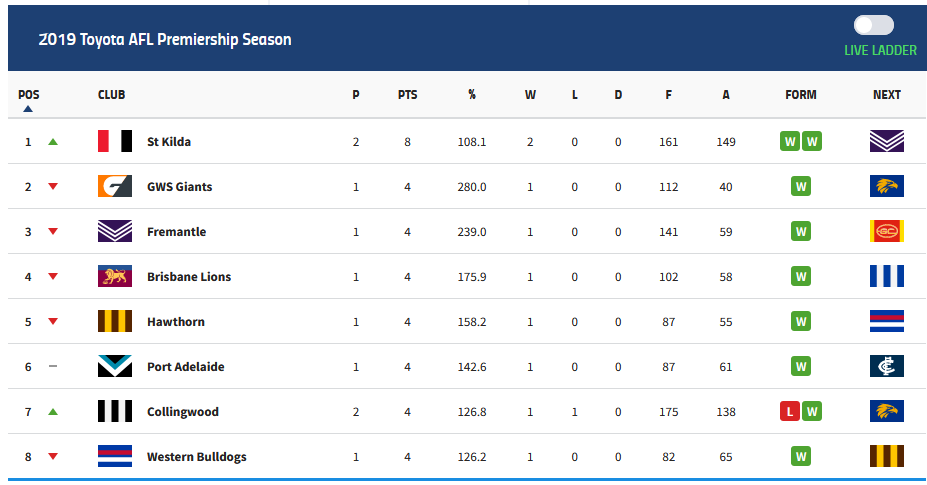Sort table by PTS column header
Screen dimensions: 927x485
[x=407, y=95]
